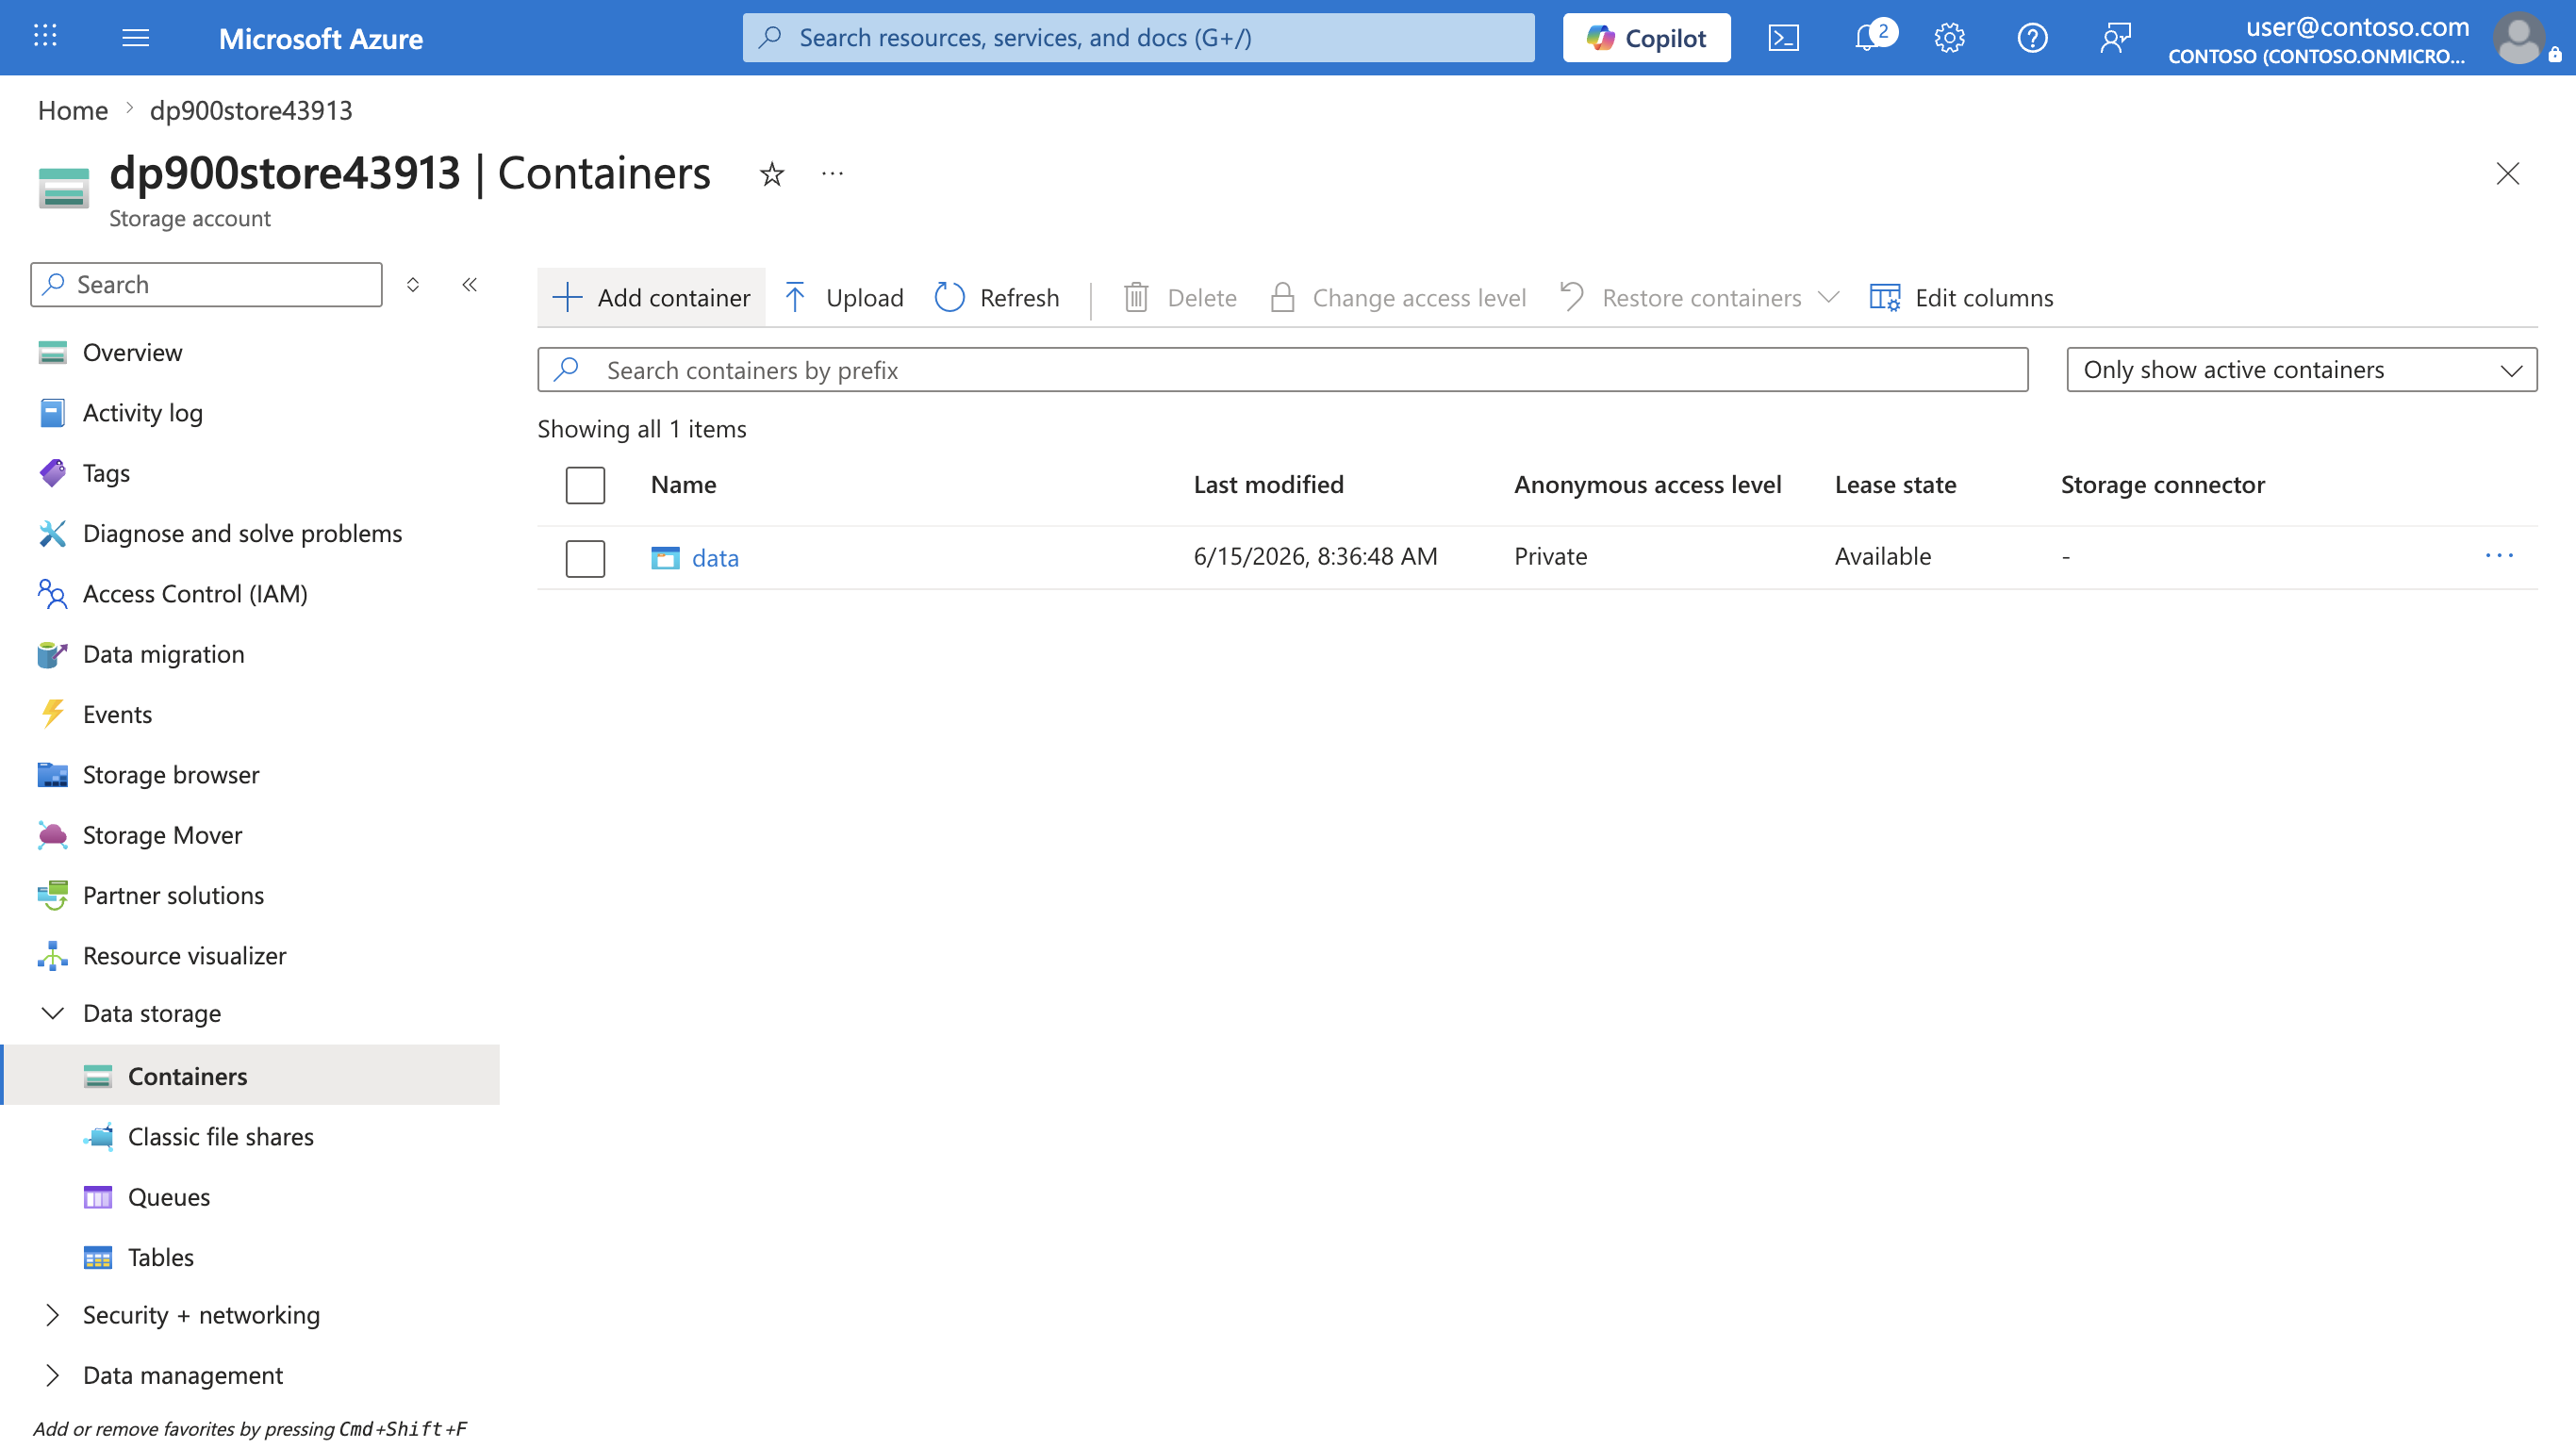Open the Help question mark menu
The height and width of the screenshot is (1448, 2576).
tap(2032, 38)
